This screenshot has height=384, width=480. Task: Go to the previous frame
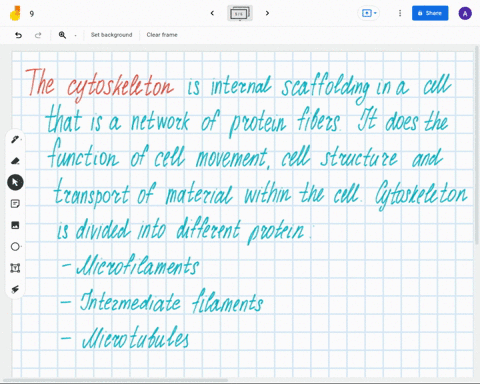click(212, 13)
